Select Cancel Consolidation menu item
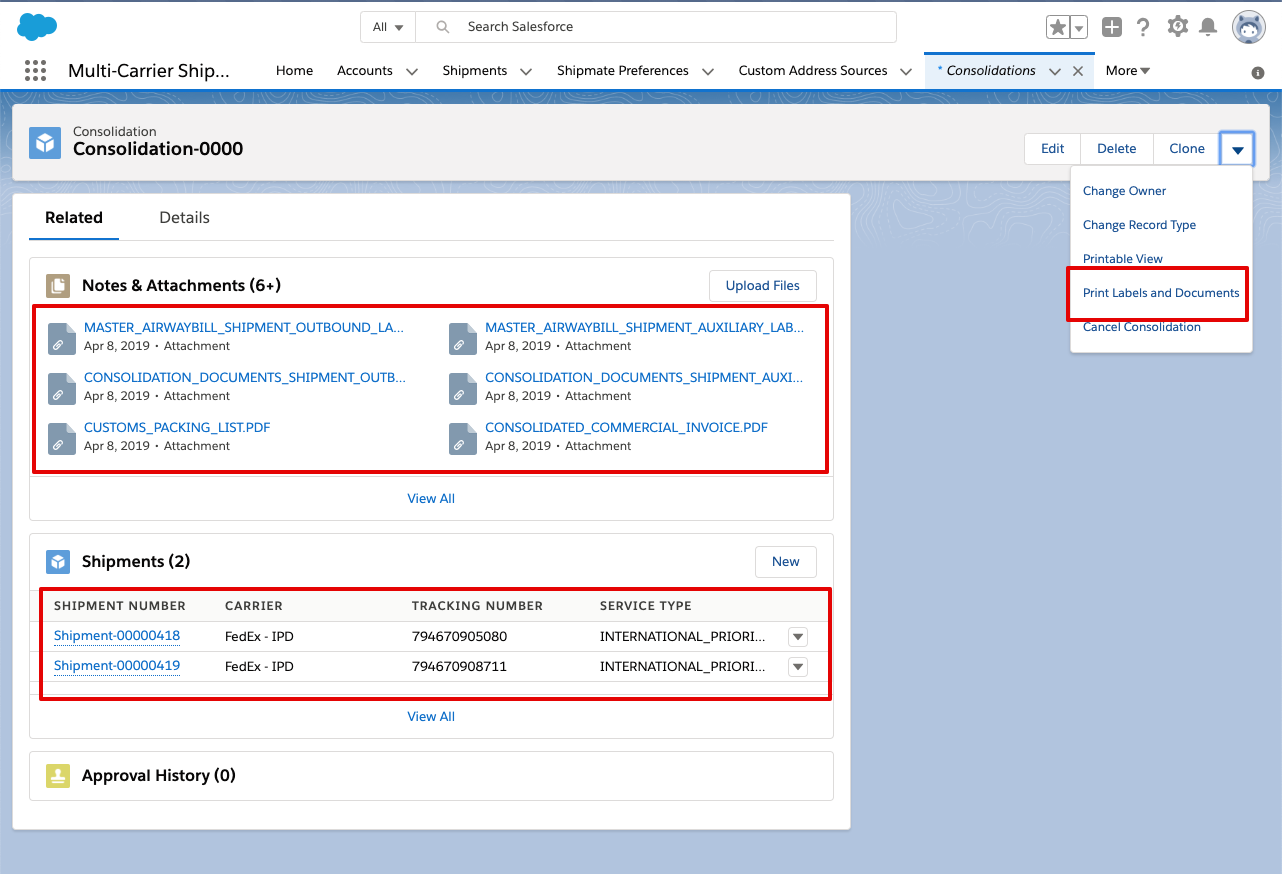The image size is (1282, 874). coord(1142,327)
